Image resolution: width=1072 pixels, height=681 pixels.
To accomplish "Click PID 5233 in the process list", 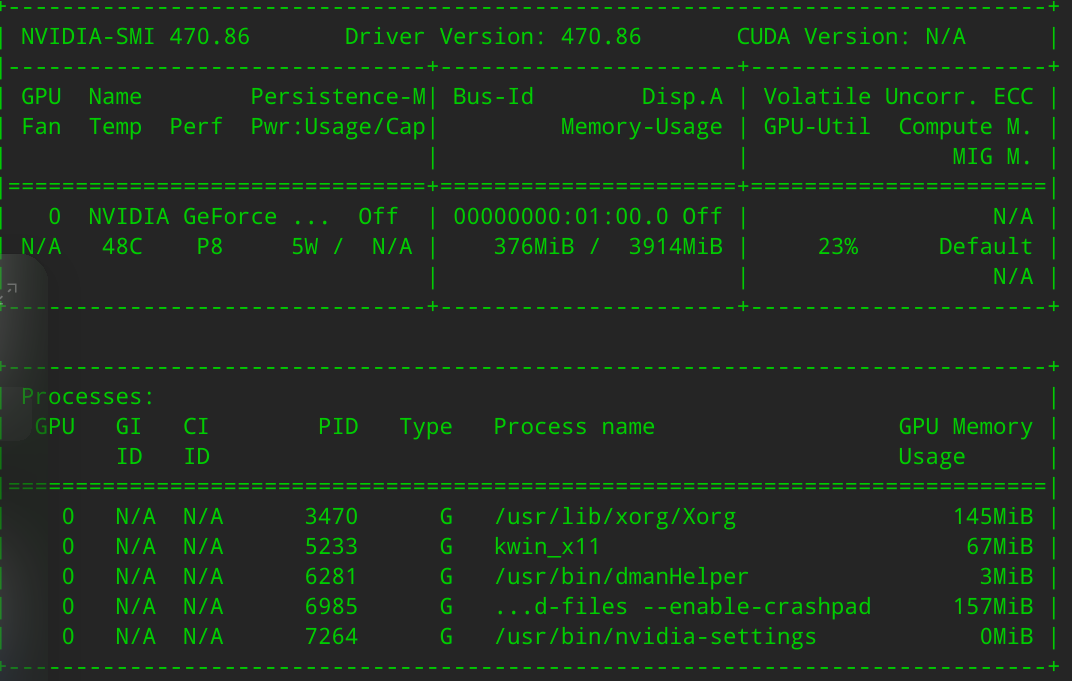I will 331,547.
